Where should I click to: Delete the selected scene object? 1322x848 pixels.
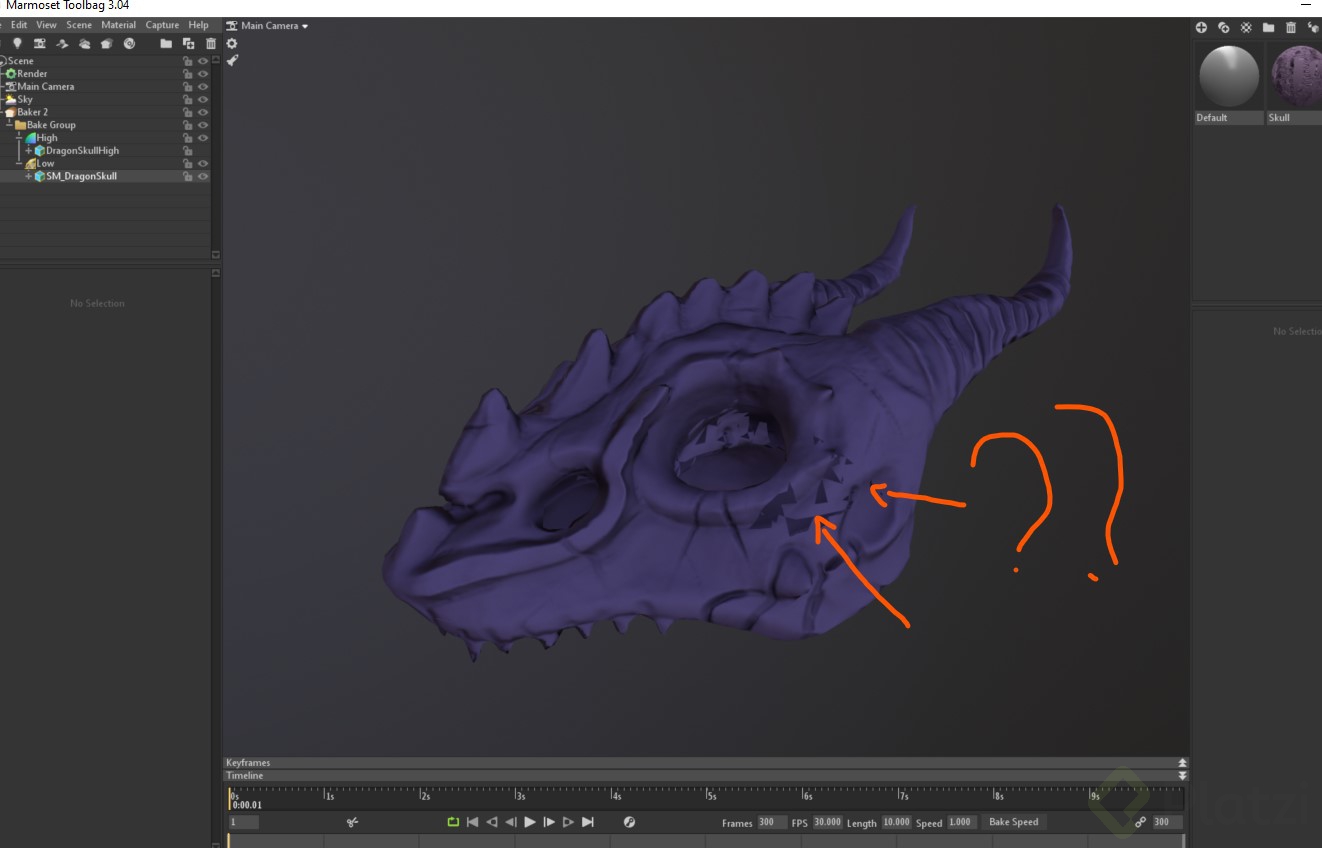(210, 43)
